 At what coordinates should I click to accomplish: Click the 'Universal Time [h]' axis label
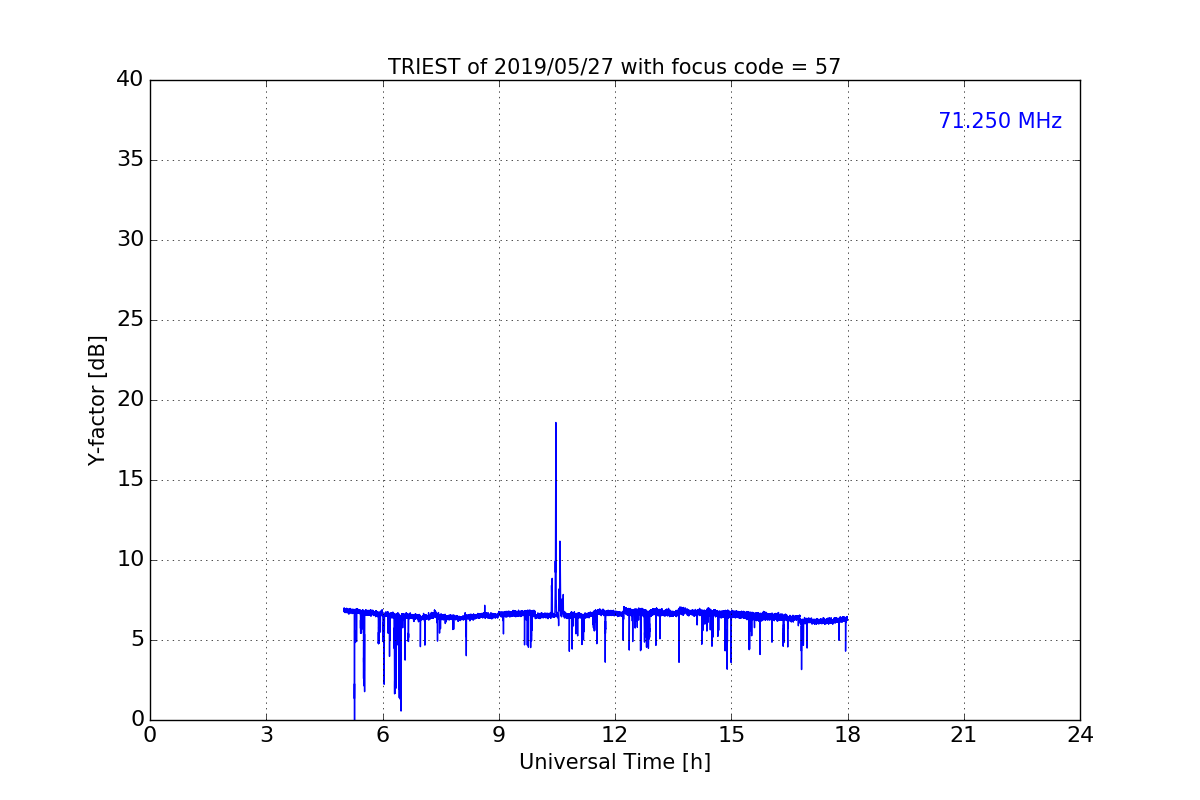pyautogui.click(x=615, y=762)
